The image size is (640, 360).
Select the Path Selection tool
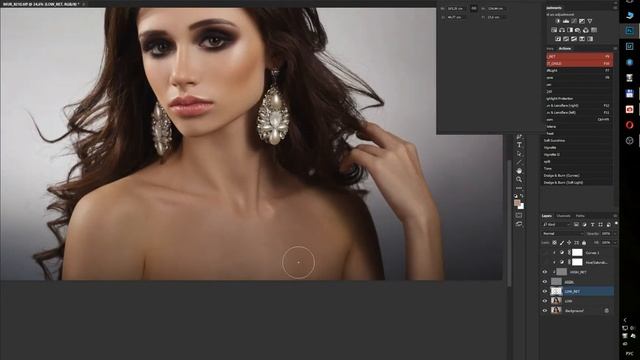519,154
